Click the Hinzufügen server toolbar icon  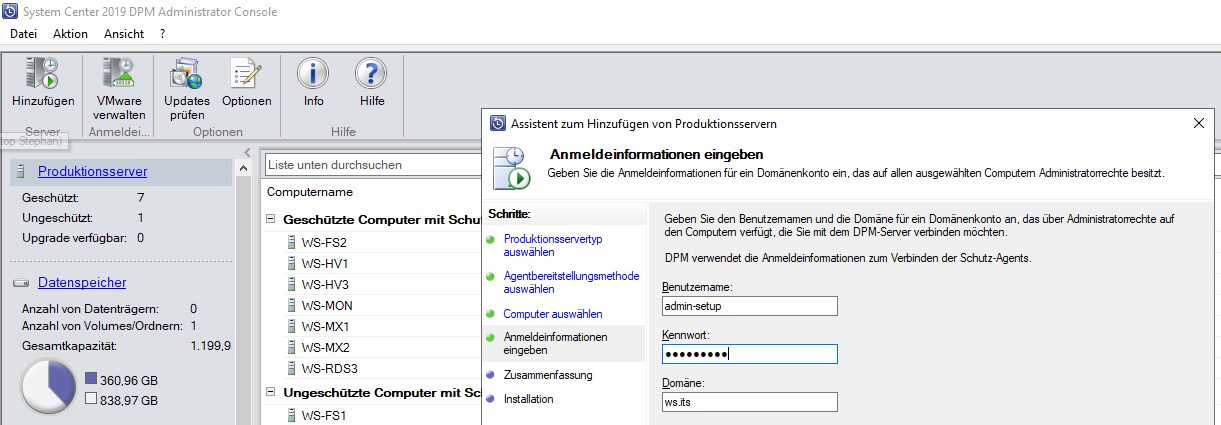(43, 74)
